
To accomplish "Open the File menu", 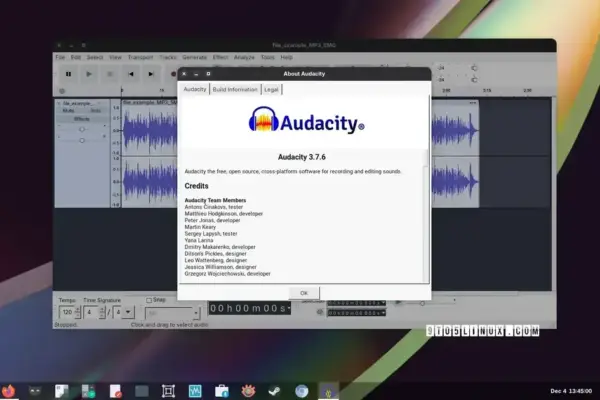I will [x=60, y=57].
